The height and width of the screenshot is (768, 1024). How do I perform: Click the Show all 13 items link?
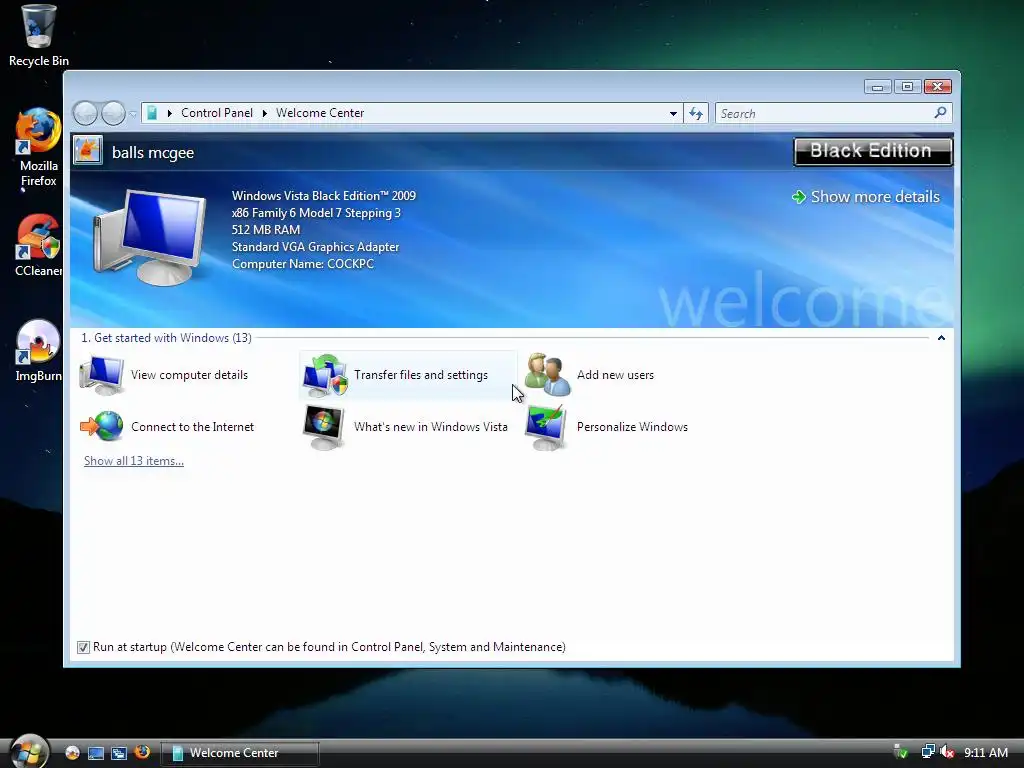[134, 461]
